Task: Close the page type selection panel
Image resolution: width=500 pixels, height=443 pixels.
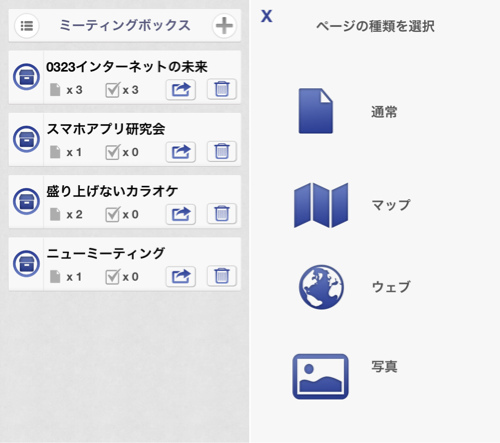Action: click(x=267, y=16)
